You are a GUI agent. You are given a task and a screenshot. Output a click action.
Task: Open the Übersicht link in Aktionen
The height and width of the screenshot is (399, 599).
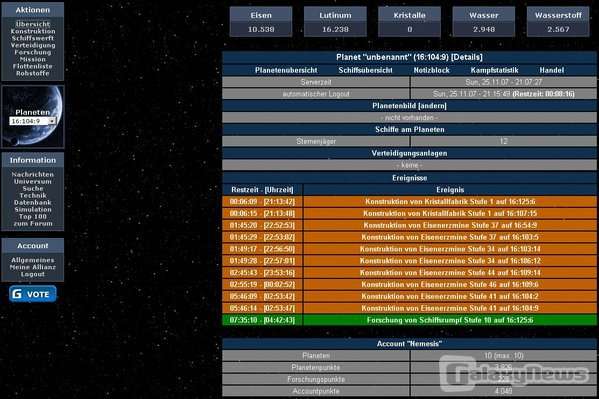click(x=33, y=24)
